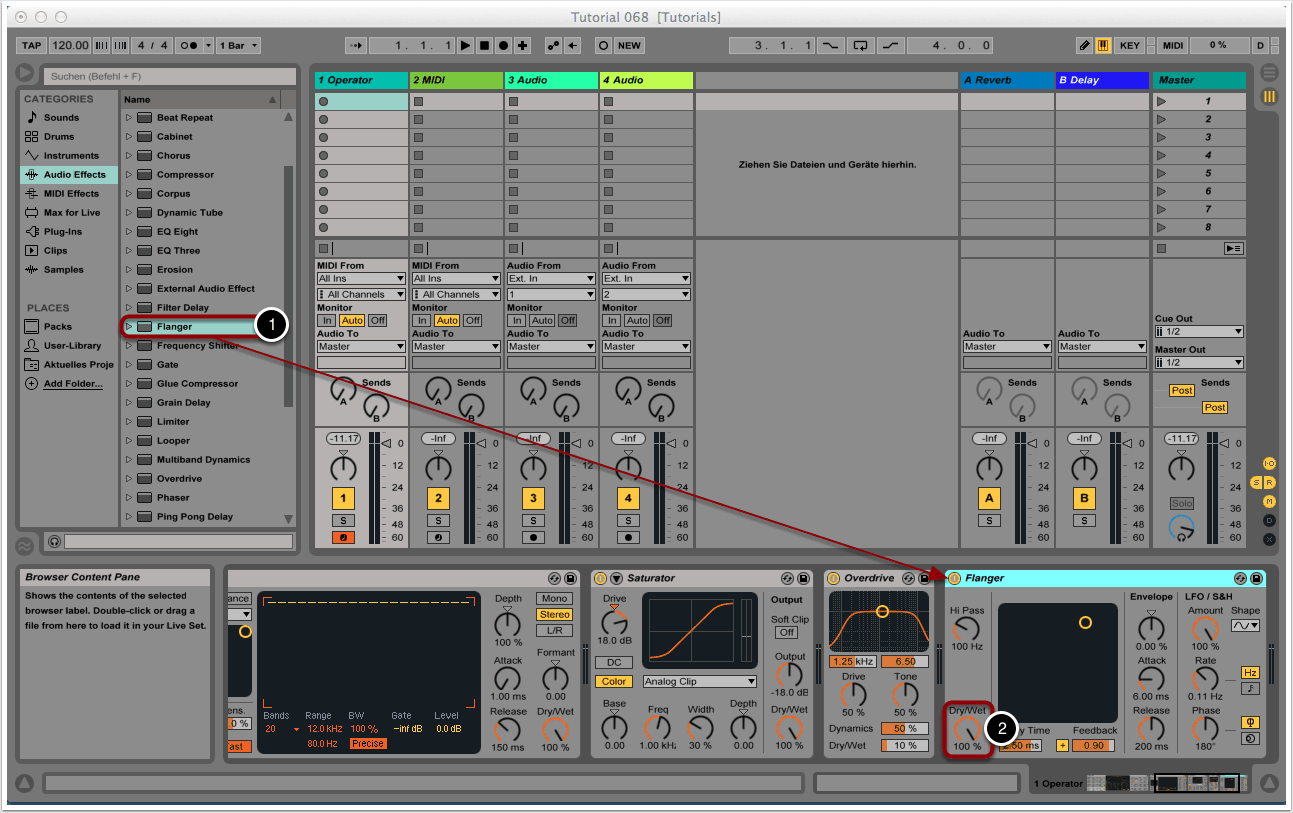
Task: Click the Record button in transport
Action: pos(503,46)
